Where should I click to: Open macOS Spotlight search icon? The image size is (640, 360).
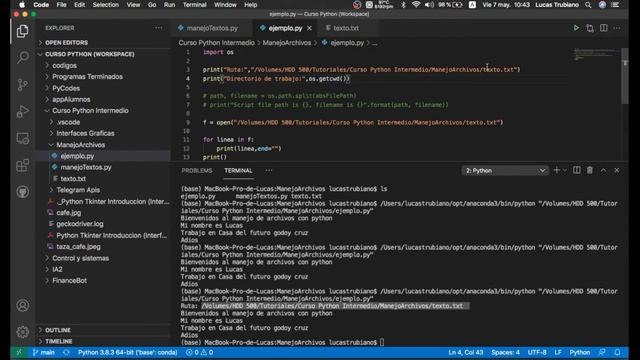click(x=588, y=5)
